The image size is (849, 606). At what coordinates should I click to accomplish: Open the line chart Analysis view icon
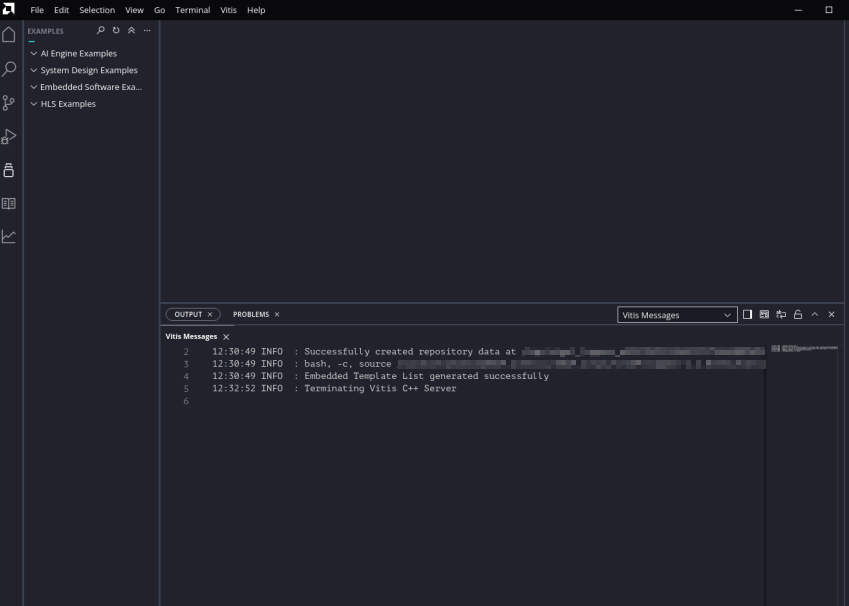(x=10, y=236)
